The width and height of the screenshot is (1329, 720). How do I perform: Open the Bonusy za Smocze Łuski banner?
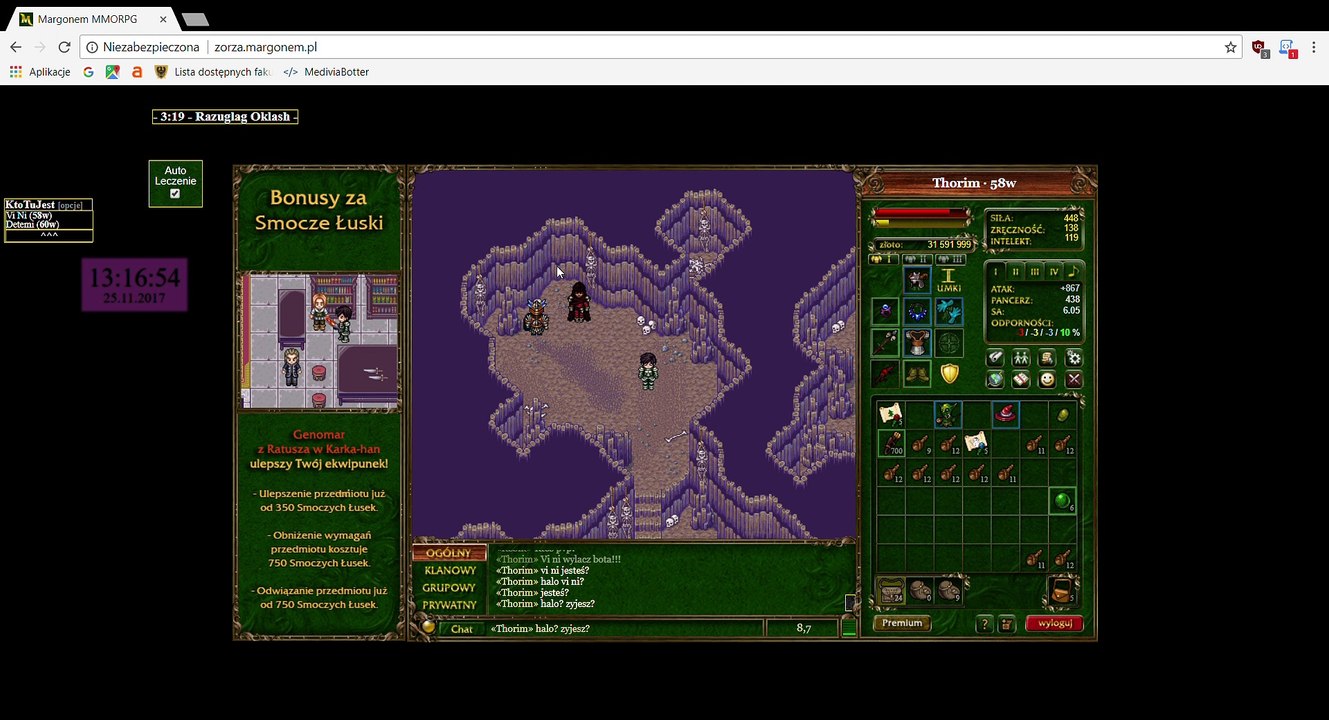tap(319, 210)
